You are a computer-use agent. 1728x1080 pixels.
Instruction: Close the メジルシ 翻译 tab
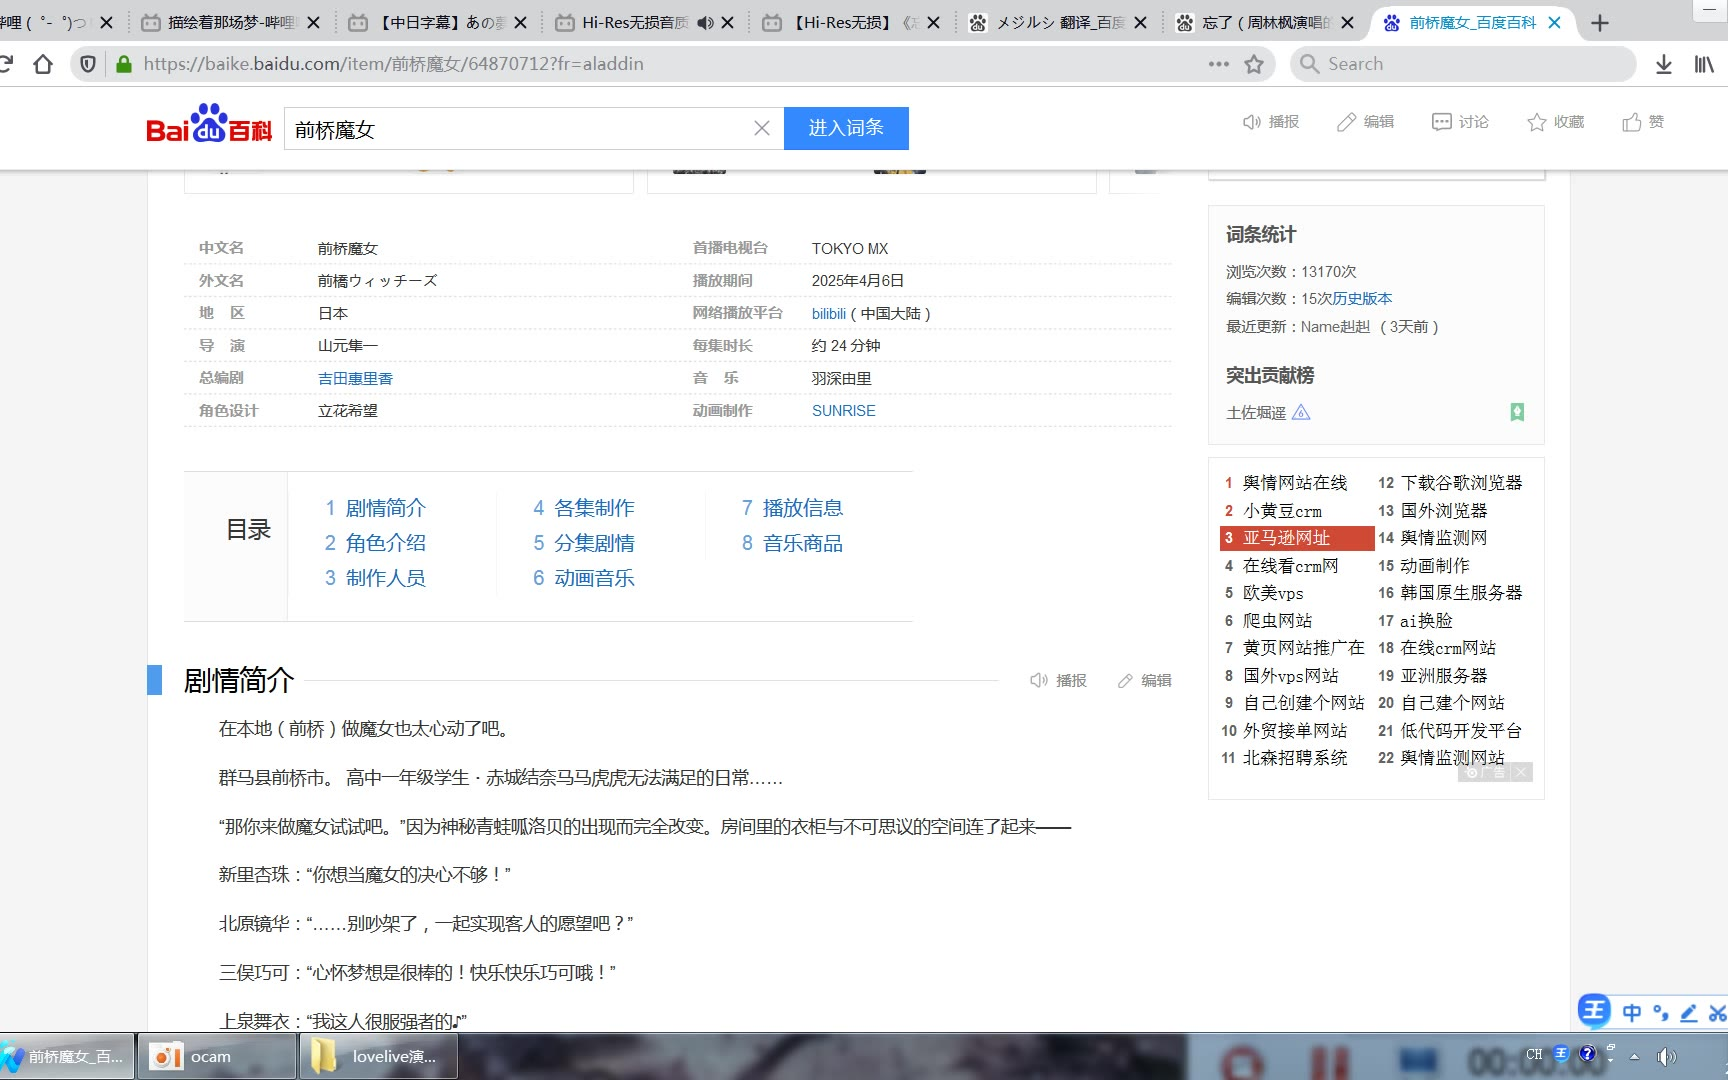[x=1140, y=22]
